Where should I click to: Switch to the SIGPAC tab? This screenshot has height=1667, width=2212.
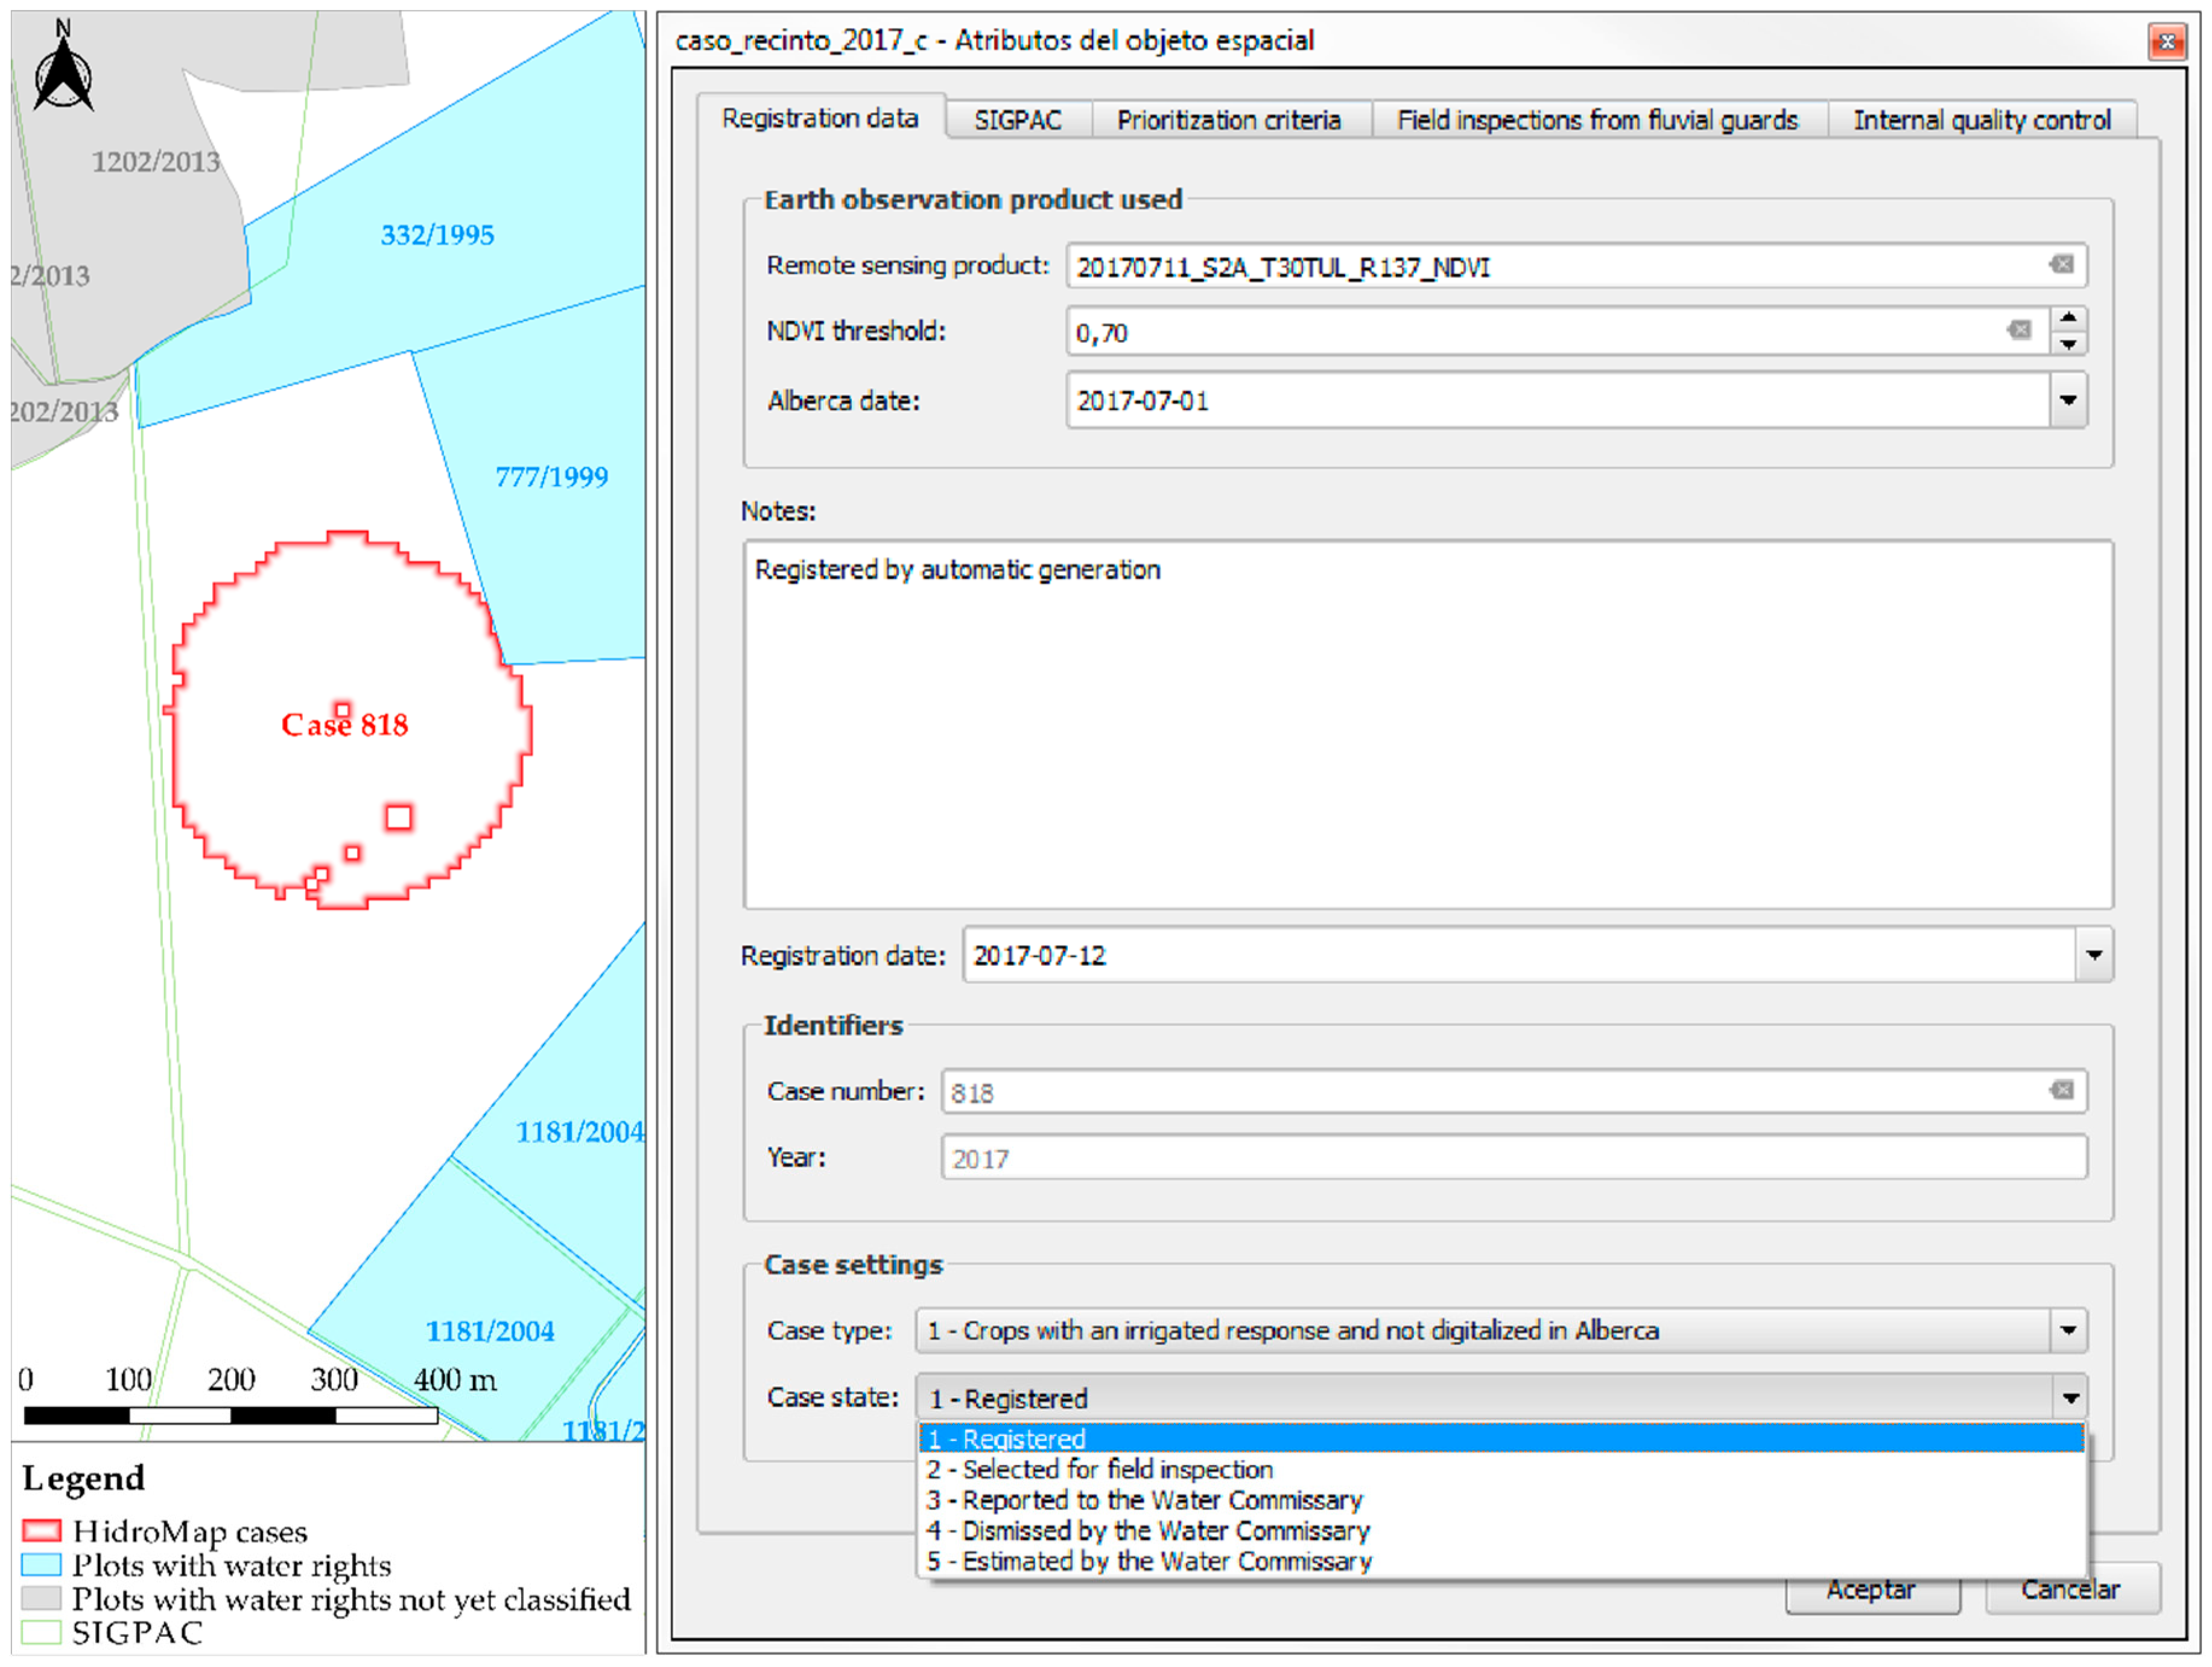[x=1017, y=120]
